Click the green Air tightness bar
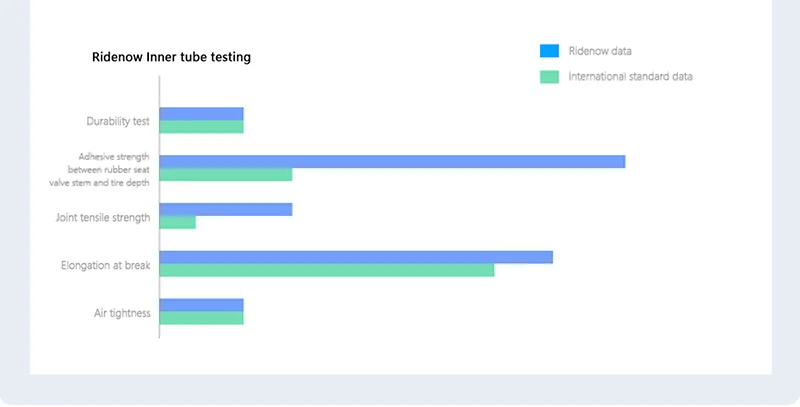Screen dimensions: 800x407 (x=202, y=318)
